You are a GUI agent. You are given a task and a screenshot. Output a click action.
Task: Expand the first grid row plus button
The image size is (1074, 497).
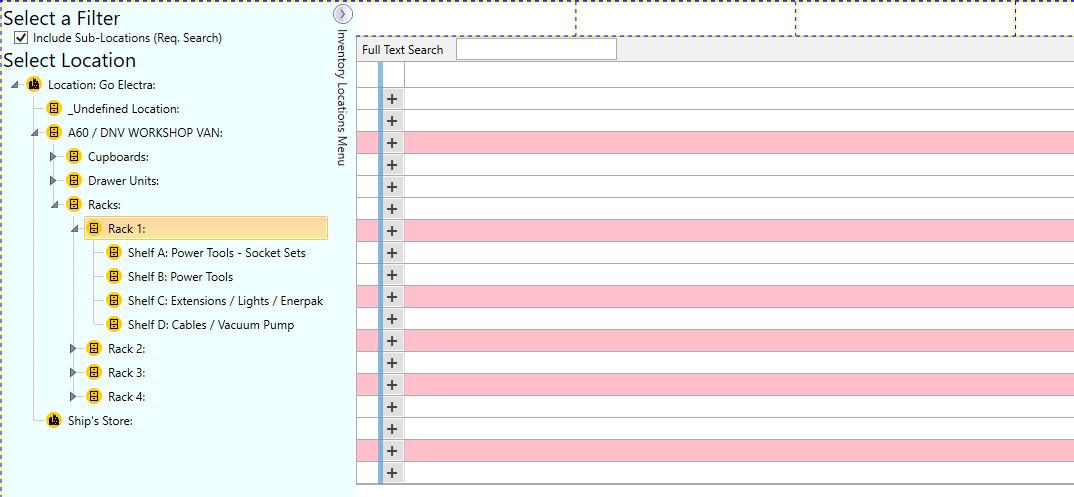pyautogui.click(x=392, y=99)
